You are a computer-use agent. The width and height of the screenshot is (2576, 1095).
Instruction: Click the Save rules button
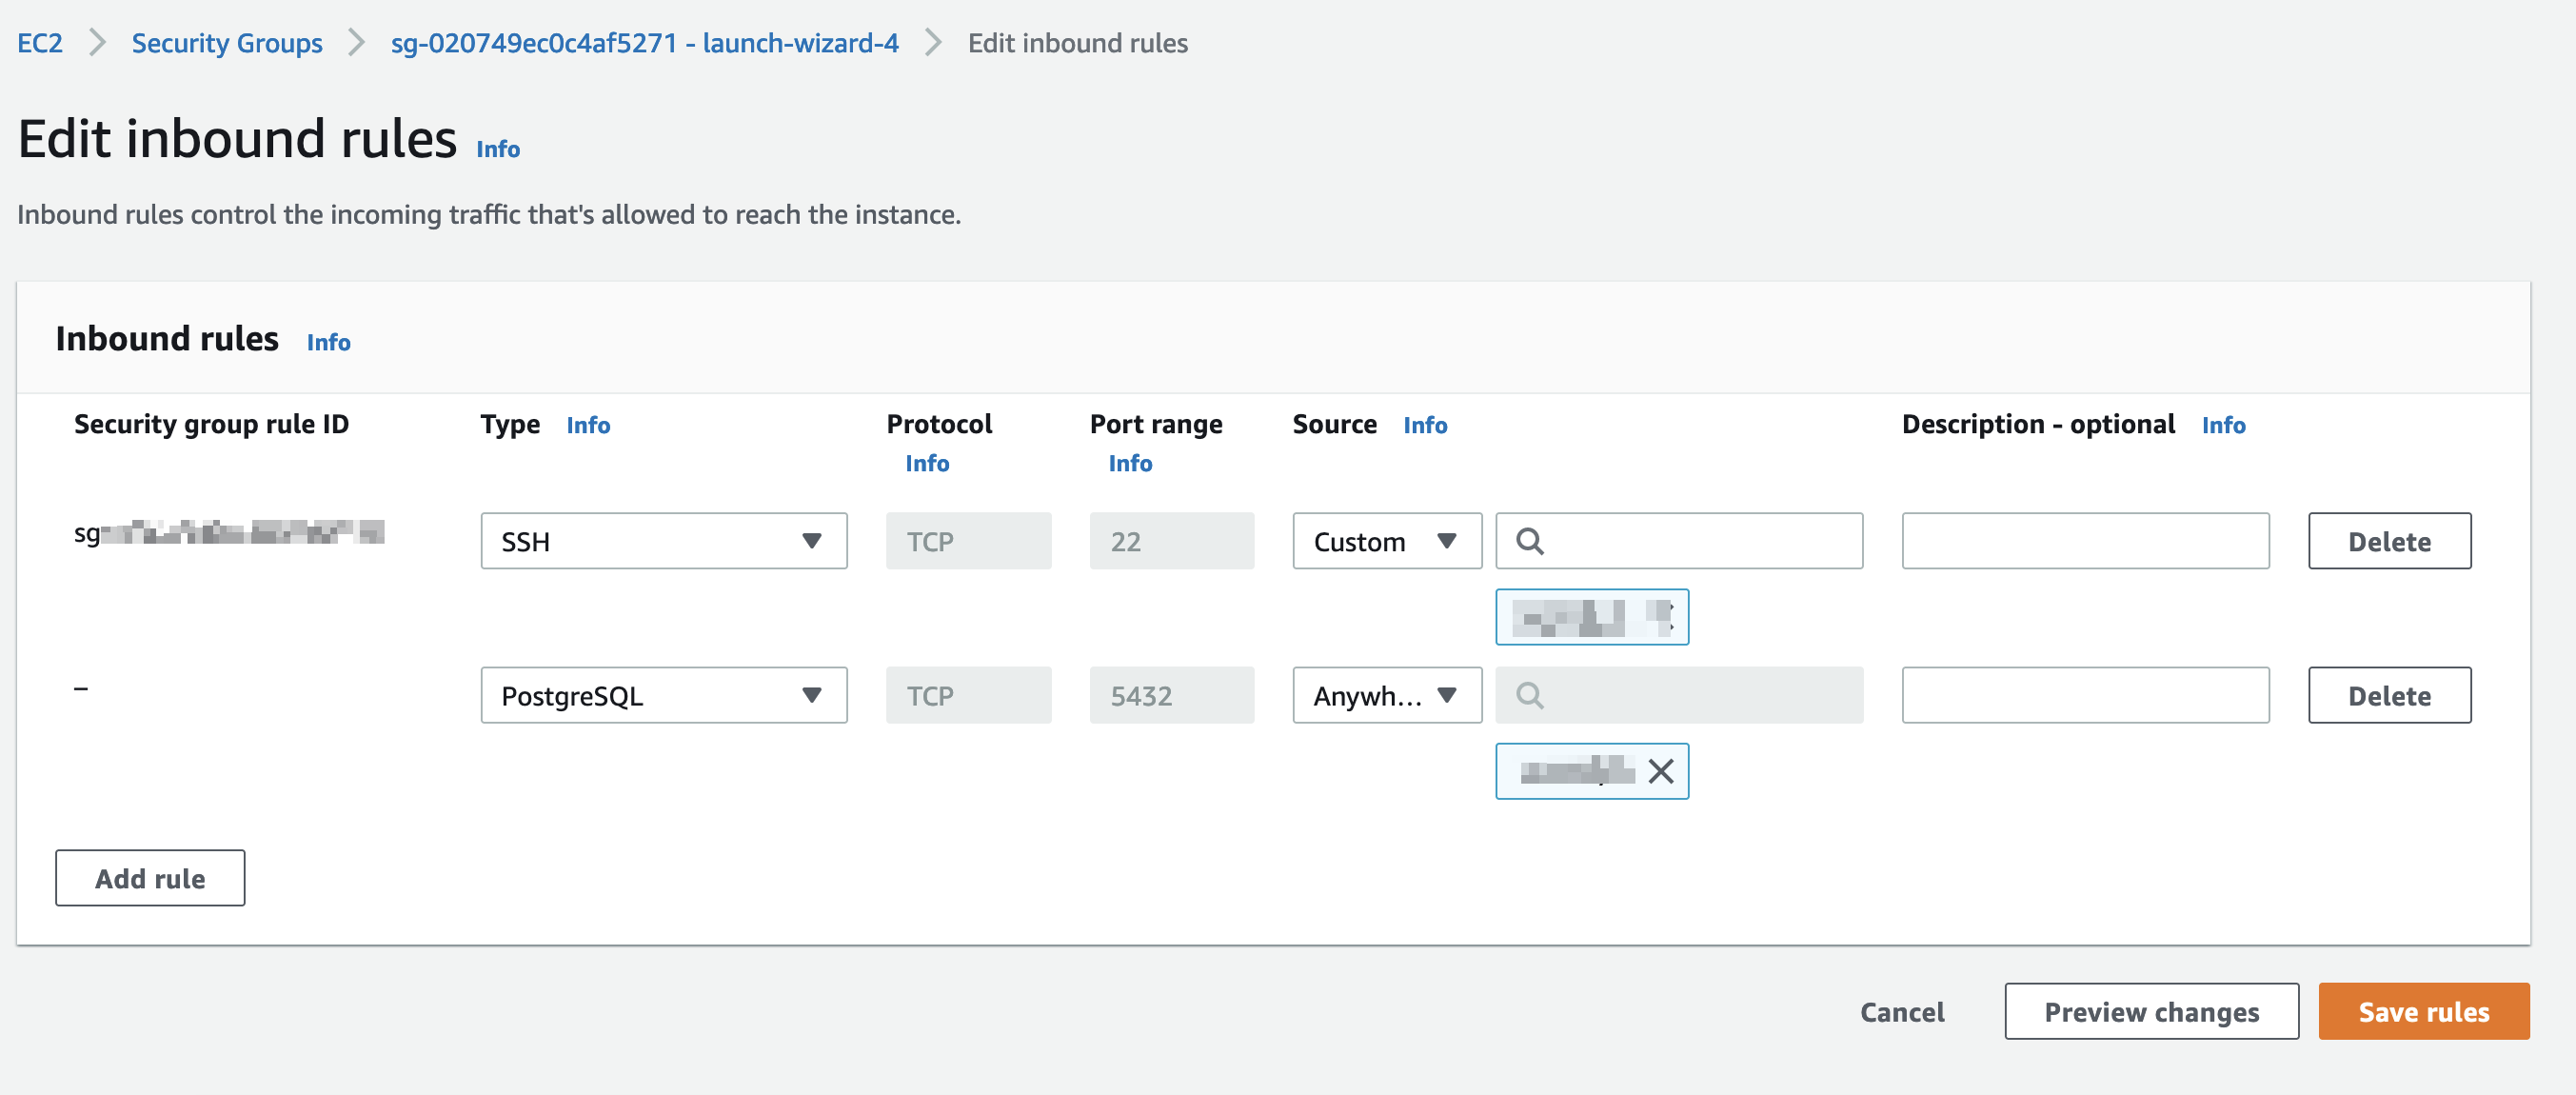tap(2422, 1011)
